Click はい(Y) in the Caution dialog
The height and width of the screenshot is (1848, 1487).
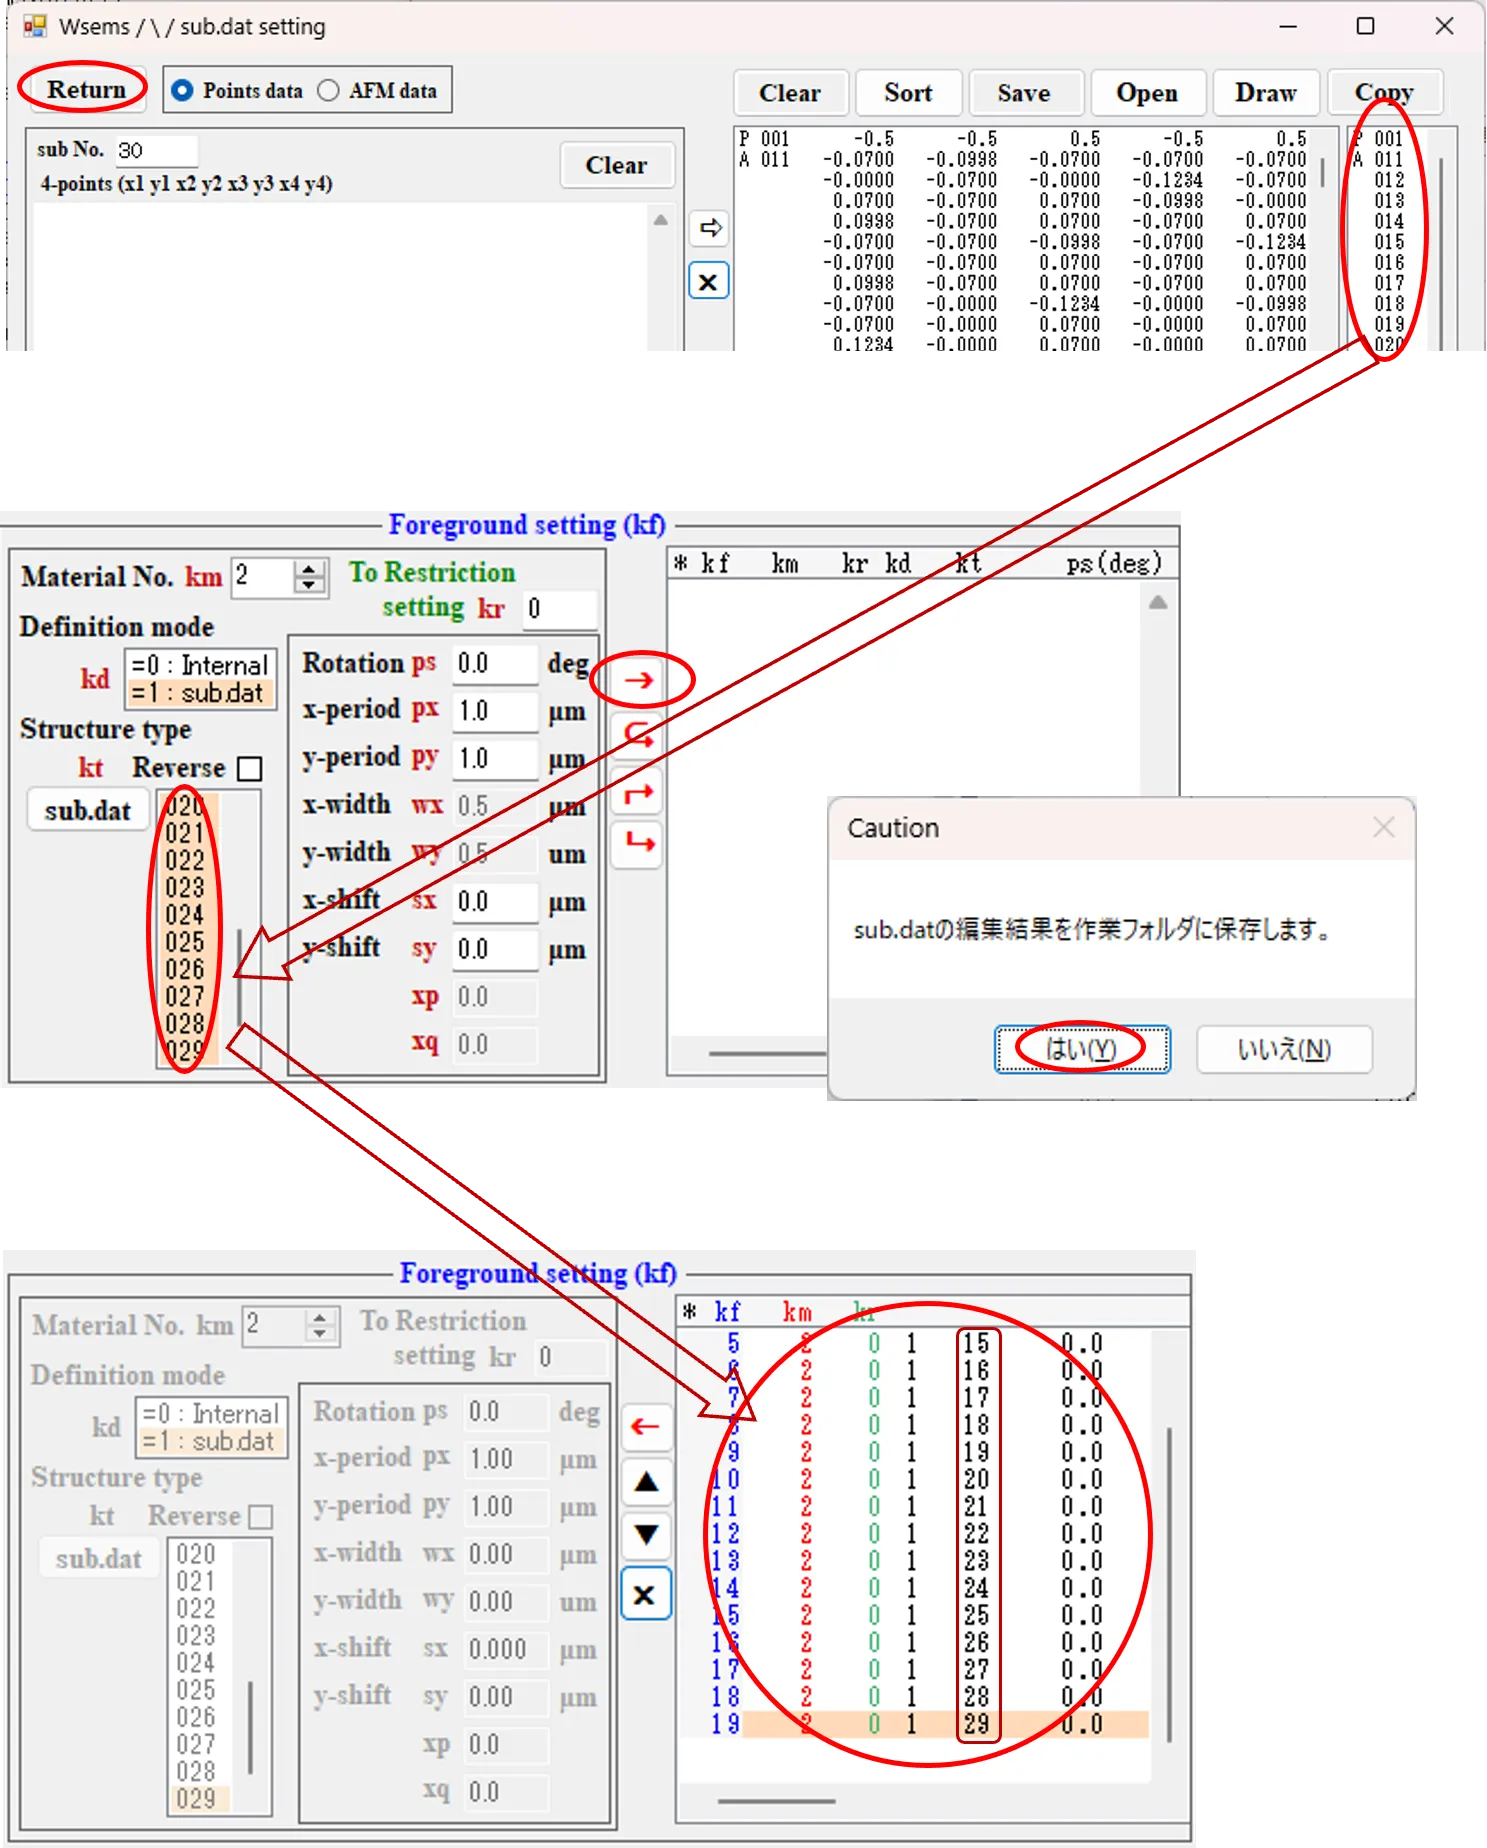click(1081, 1049)
